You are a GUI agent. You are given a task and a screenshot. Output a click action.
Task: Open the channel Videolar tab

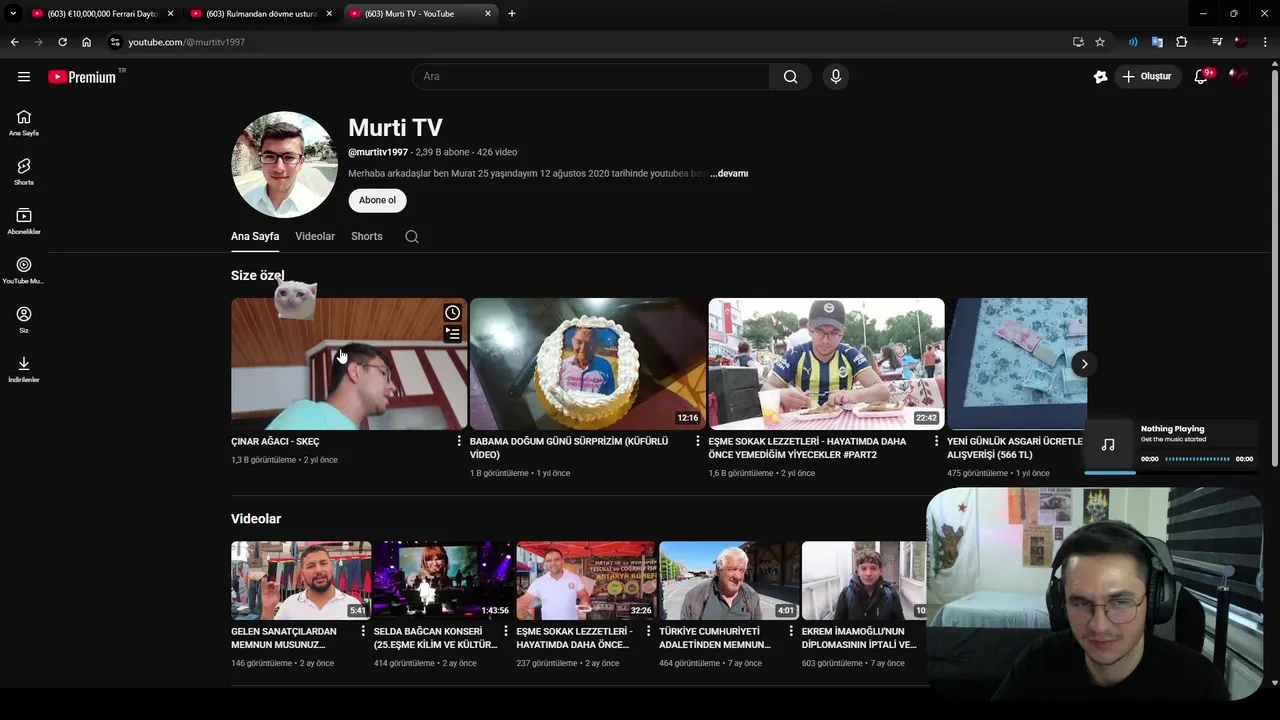(x=315, y=237)
